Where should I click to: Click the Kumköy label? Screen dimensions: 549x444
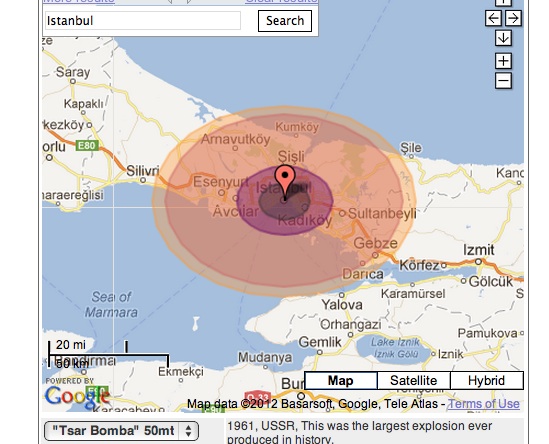click(297, 127)
